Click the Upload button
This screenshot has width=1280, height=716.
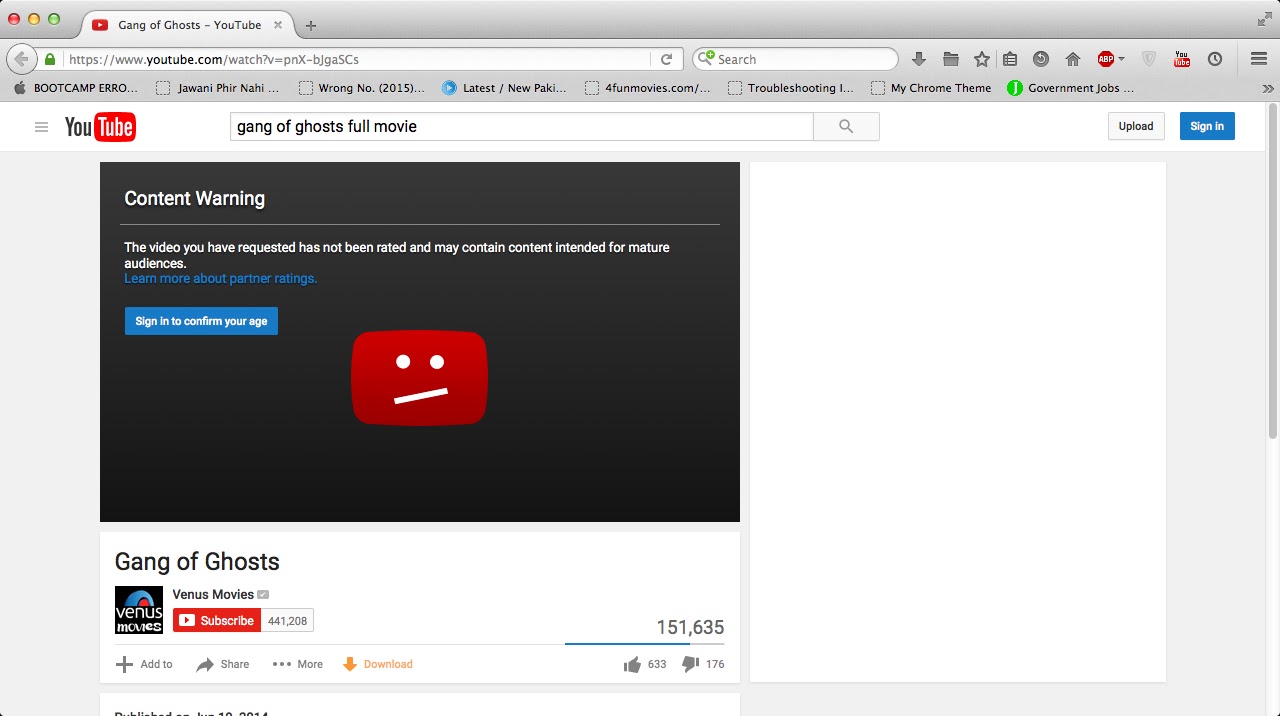1136,126
